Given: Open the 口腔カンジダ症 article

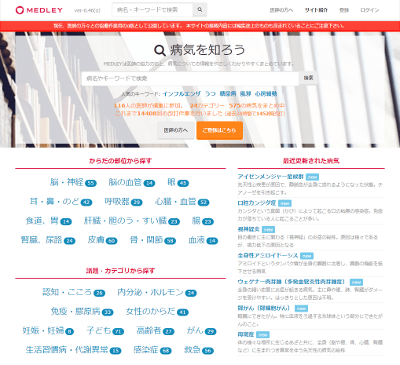Looking at the screenshot, I should tap(257, 203).
